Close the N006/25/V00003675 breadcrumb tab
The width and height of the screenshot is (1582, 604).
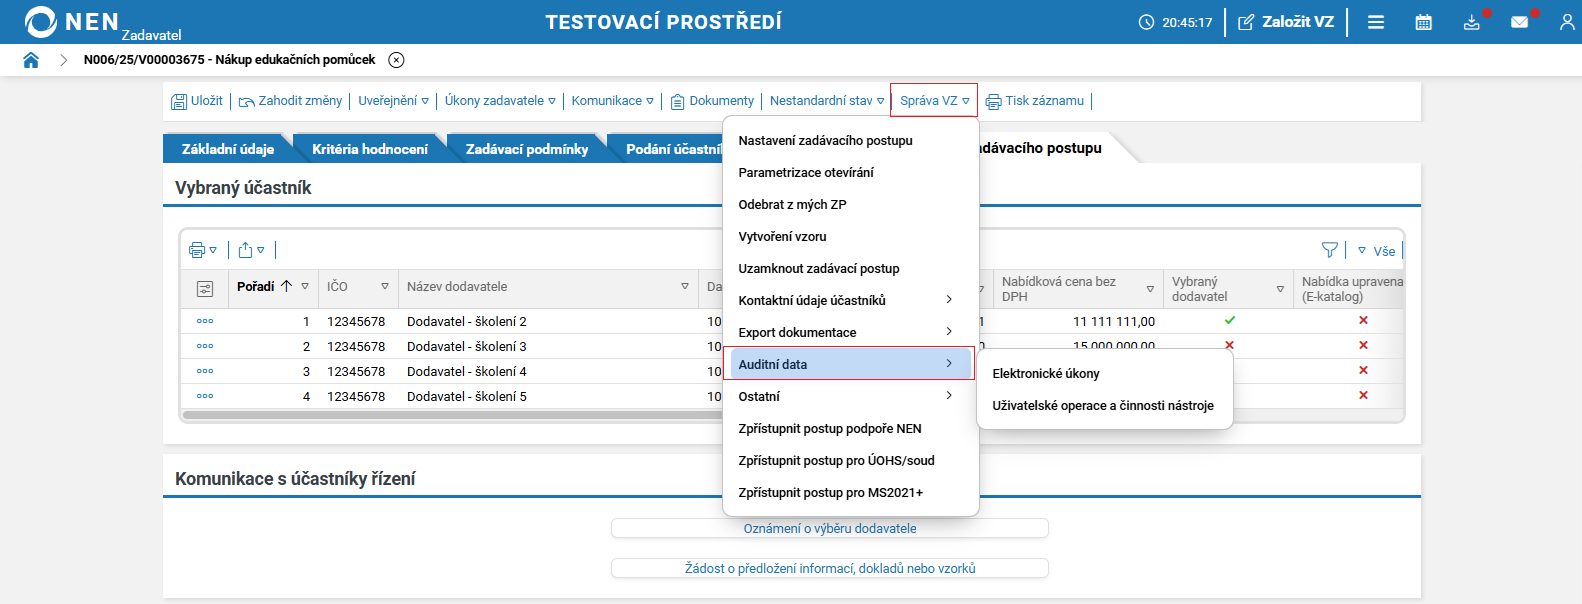click(396, 60)
